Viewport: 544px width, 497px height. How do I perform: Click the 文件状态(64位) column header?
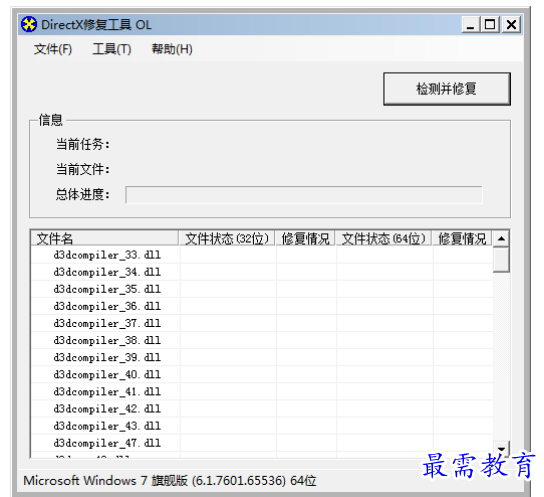[x=384, y=239]
